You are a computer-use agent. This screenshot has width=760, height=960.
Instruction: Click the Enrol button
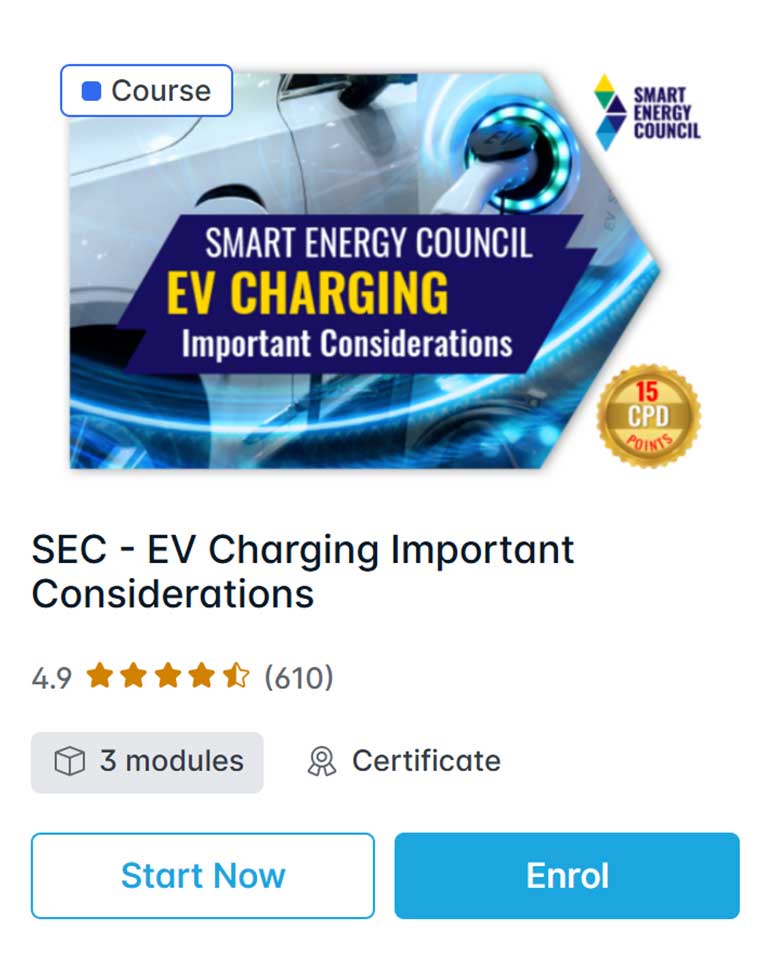tap(567, 876)
